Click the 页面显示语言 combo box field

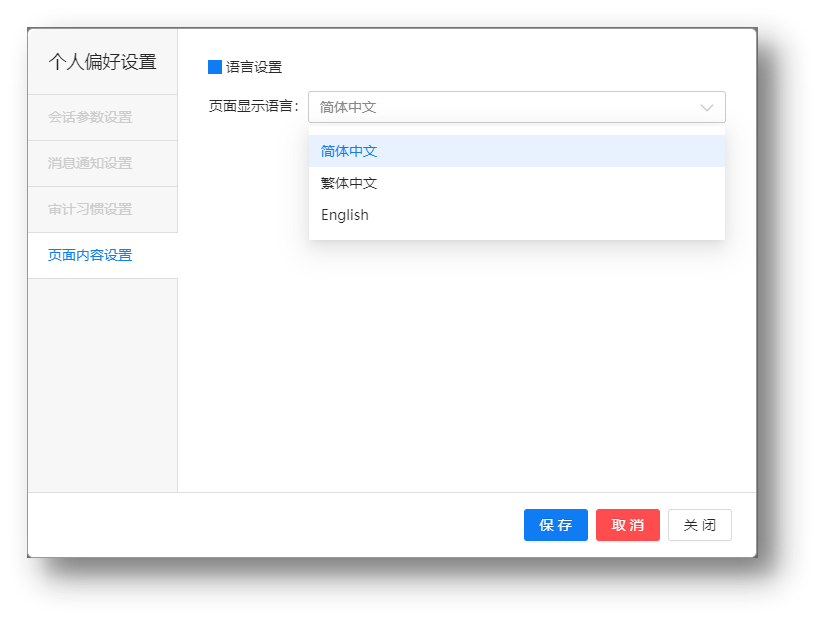[x=500, y=107]
